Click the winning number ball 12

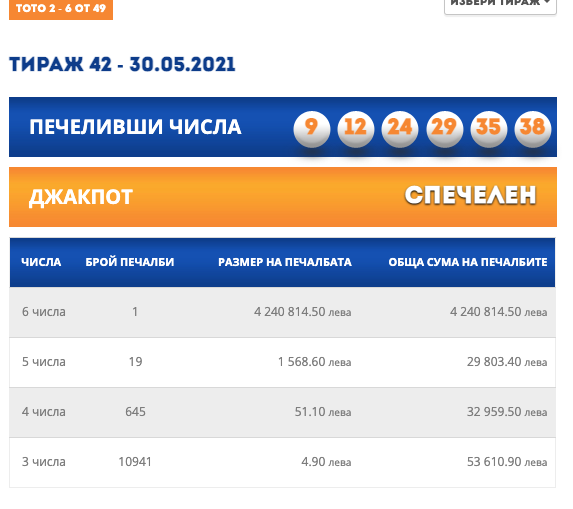coord(356,129)
